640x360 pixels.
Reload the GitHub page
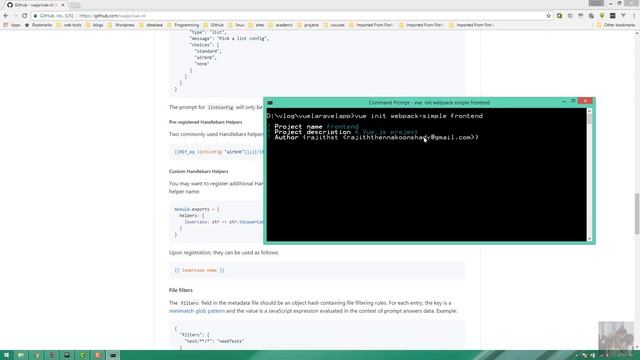click(x=24, y=16)
